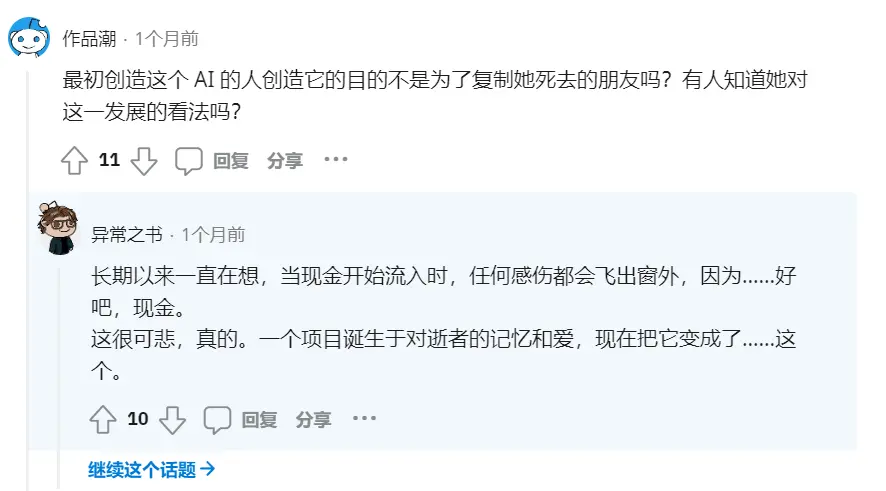
Task: Open more options on 作品潮 comment
Action: tap(335, 159)
